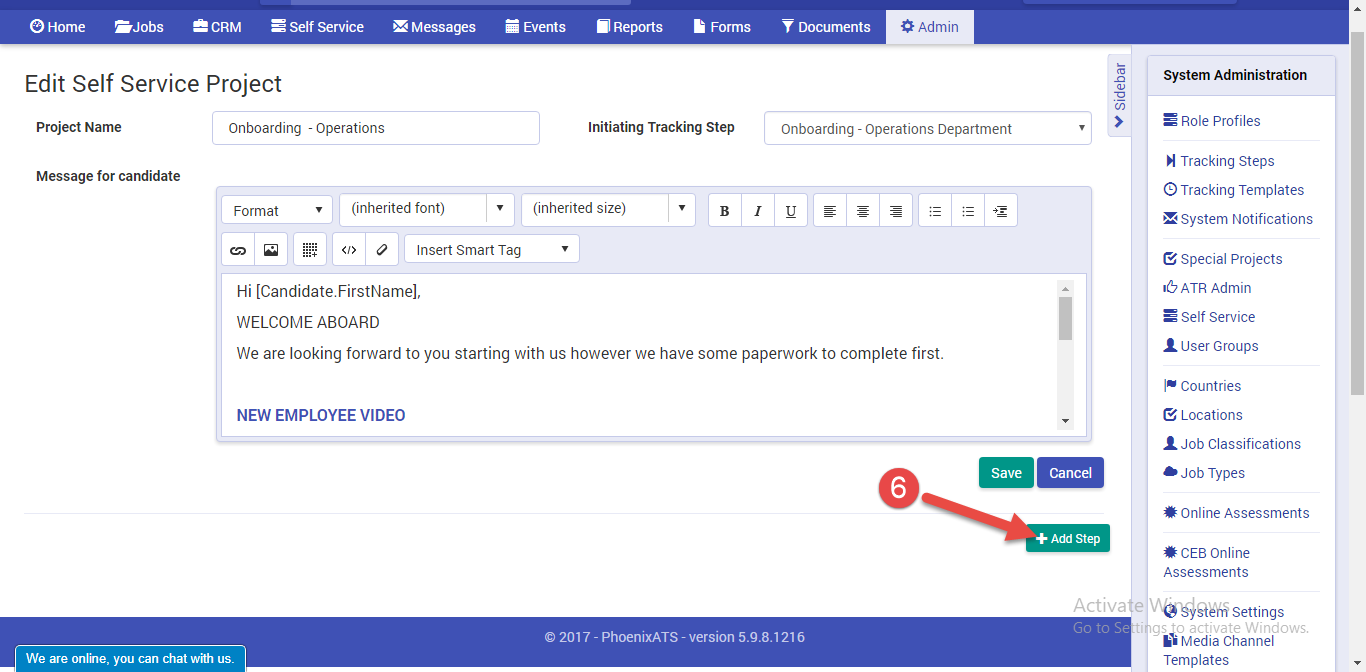The image size is (1366, 672).
Task: Insert a hyperlink using the chain icon
Action: click(x=238, y=250)
